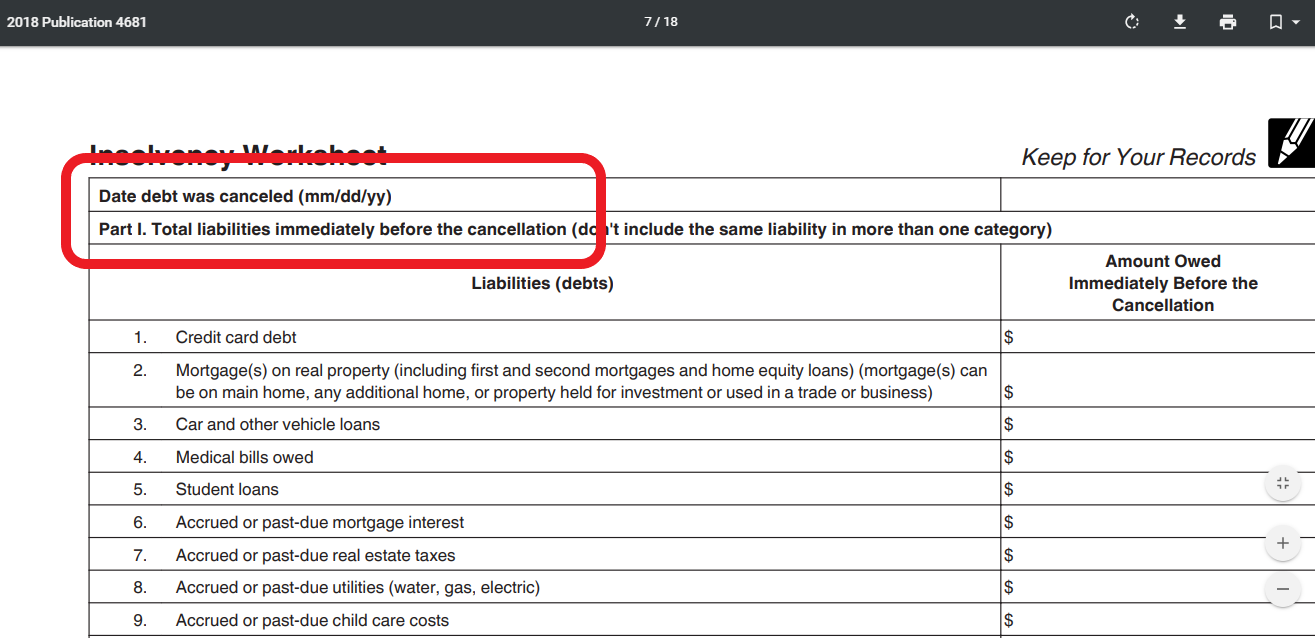Viewport: 1315px width, 638px height.
Task: Click the amount cell for Car loans
Action: click(x=1158, y=424)
